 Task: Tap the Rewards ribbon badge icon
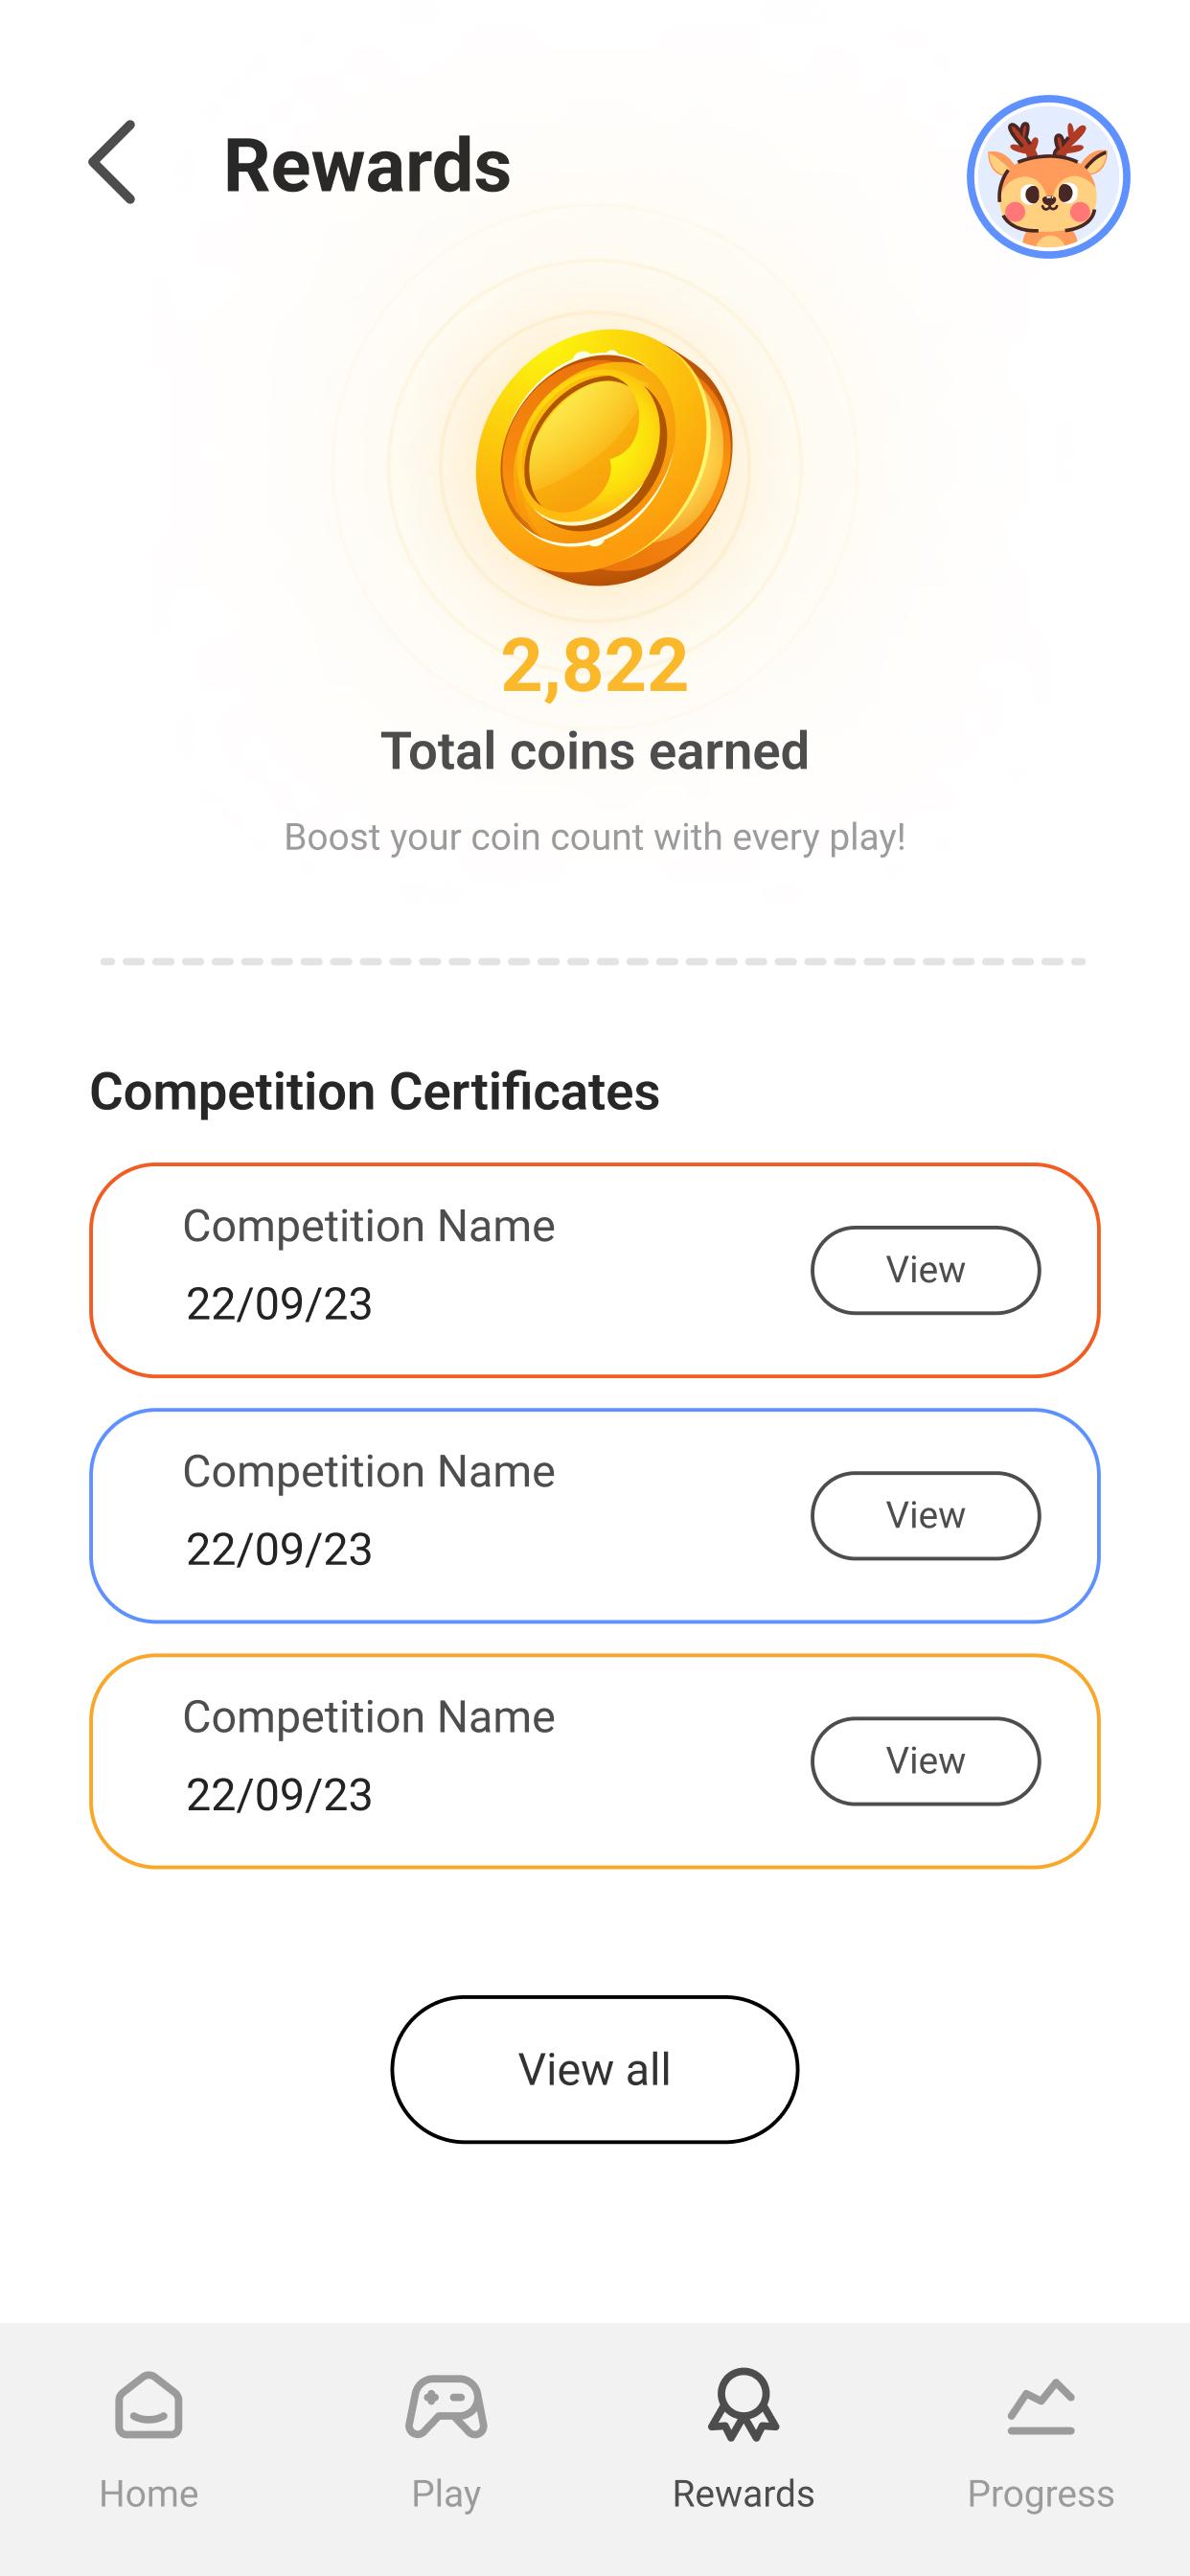pyautogui.click(x=743, y=2404)
